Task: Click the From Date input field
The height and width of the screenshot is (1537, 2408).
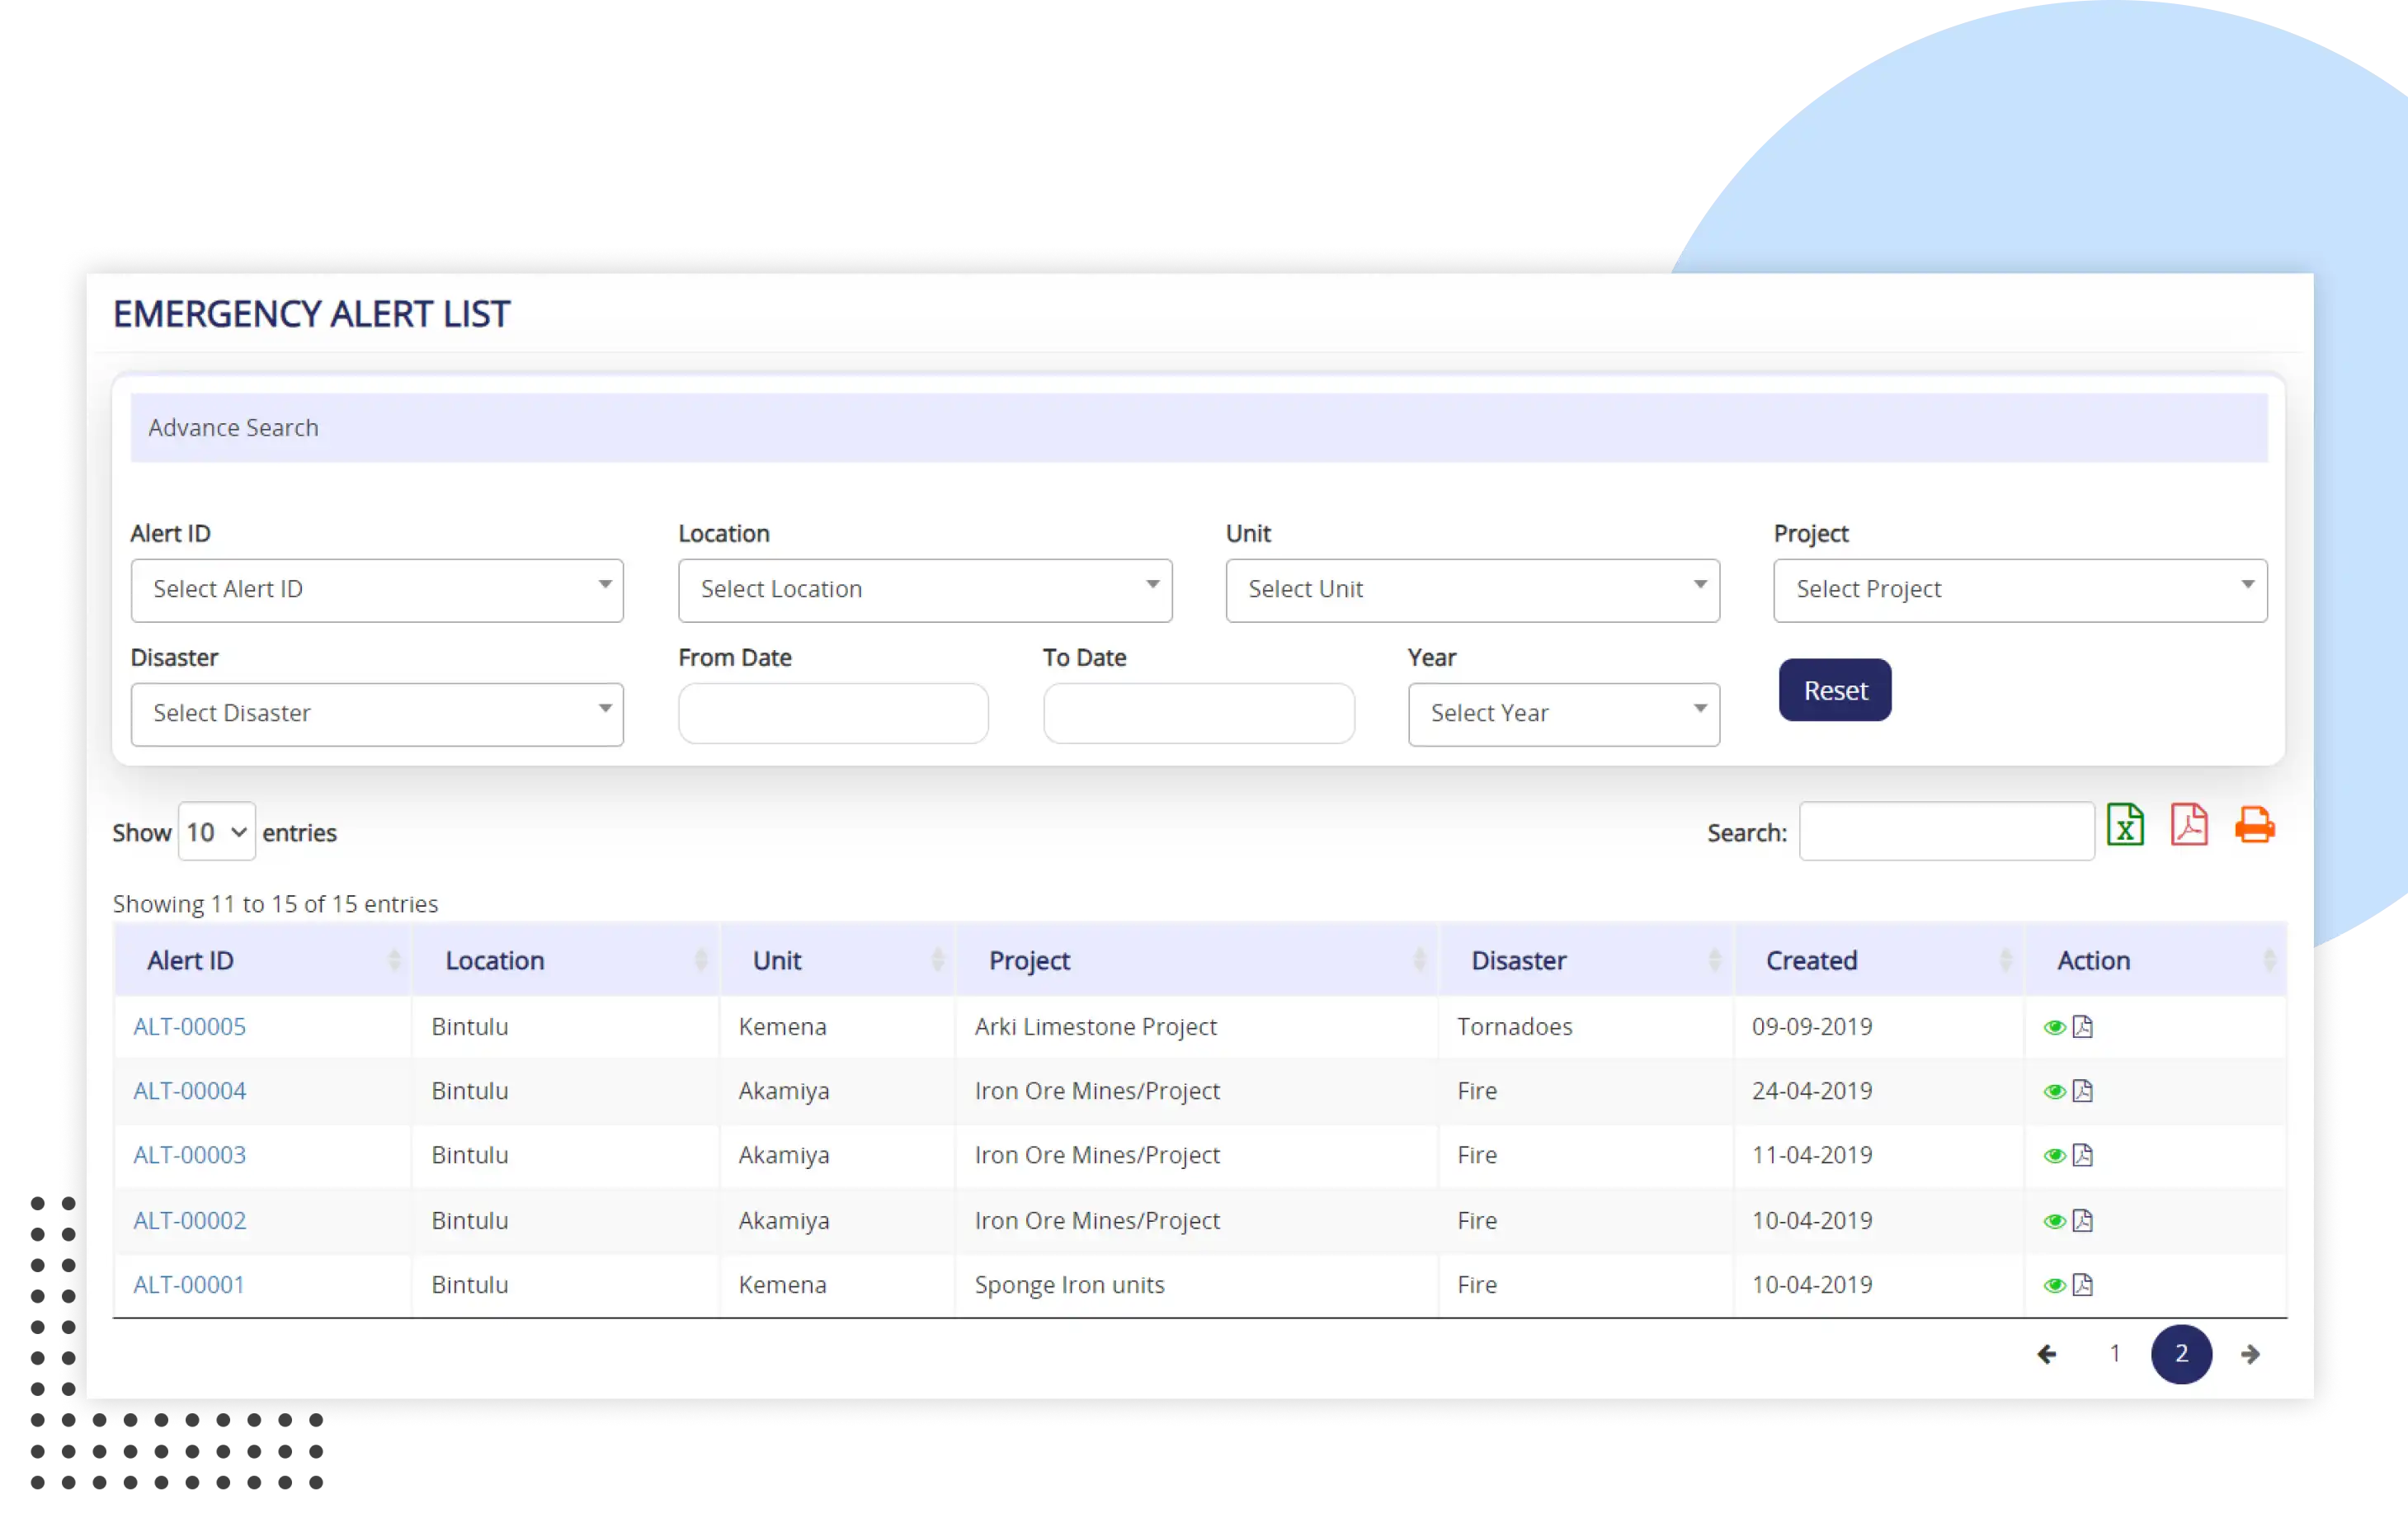Action: [833, 714]
